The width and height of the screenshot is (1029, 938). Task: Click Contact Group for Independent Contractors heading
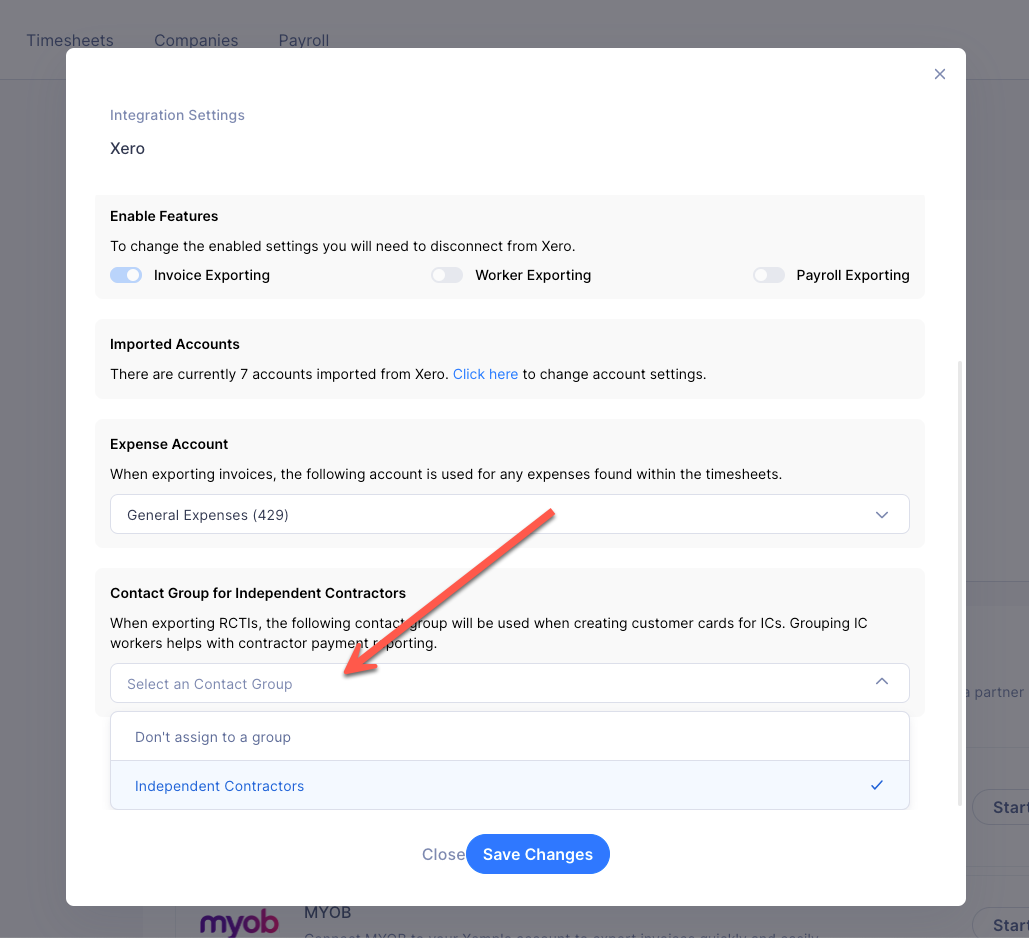coord(258,593)
